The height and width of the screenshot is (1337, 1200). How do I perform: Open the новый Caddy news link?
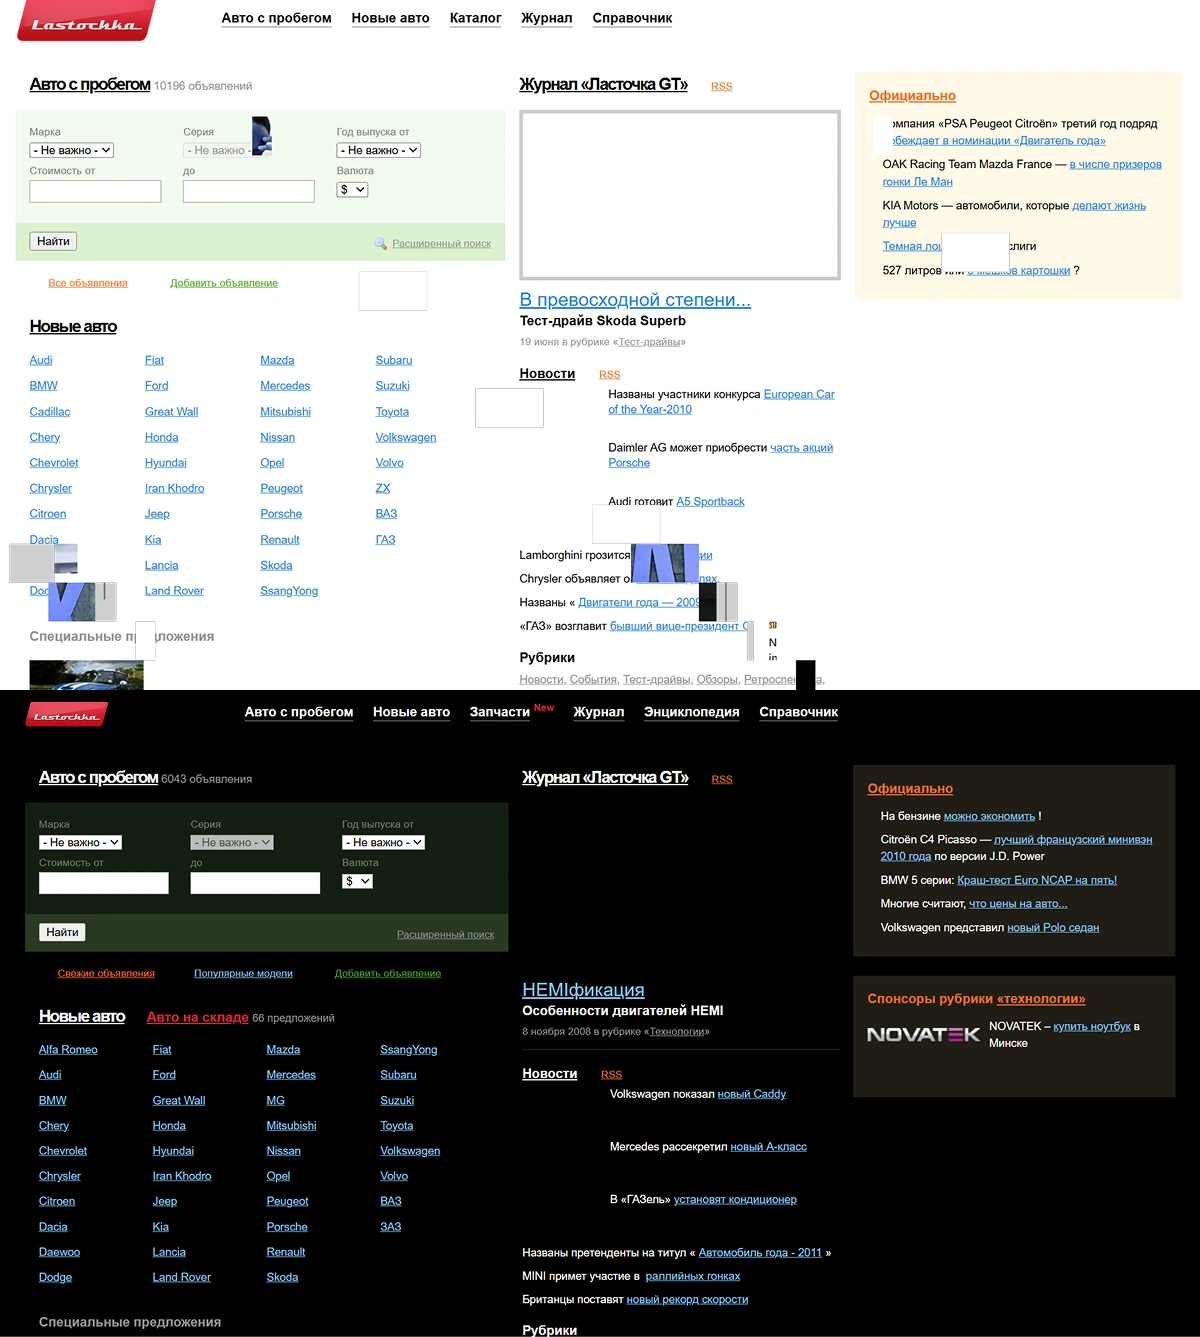[752, 1094]
